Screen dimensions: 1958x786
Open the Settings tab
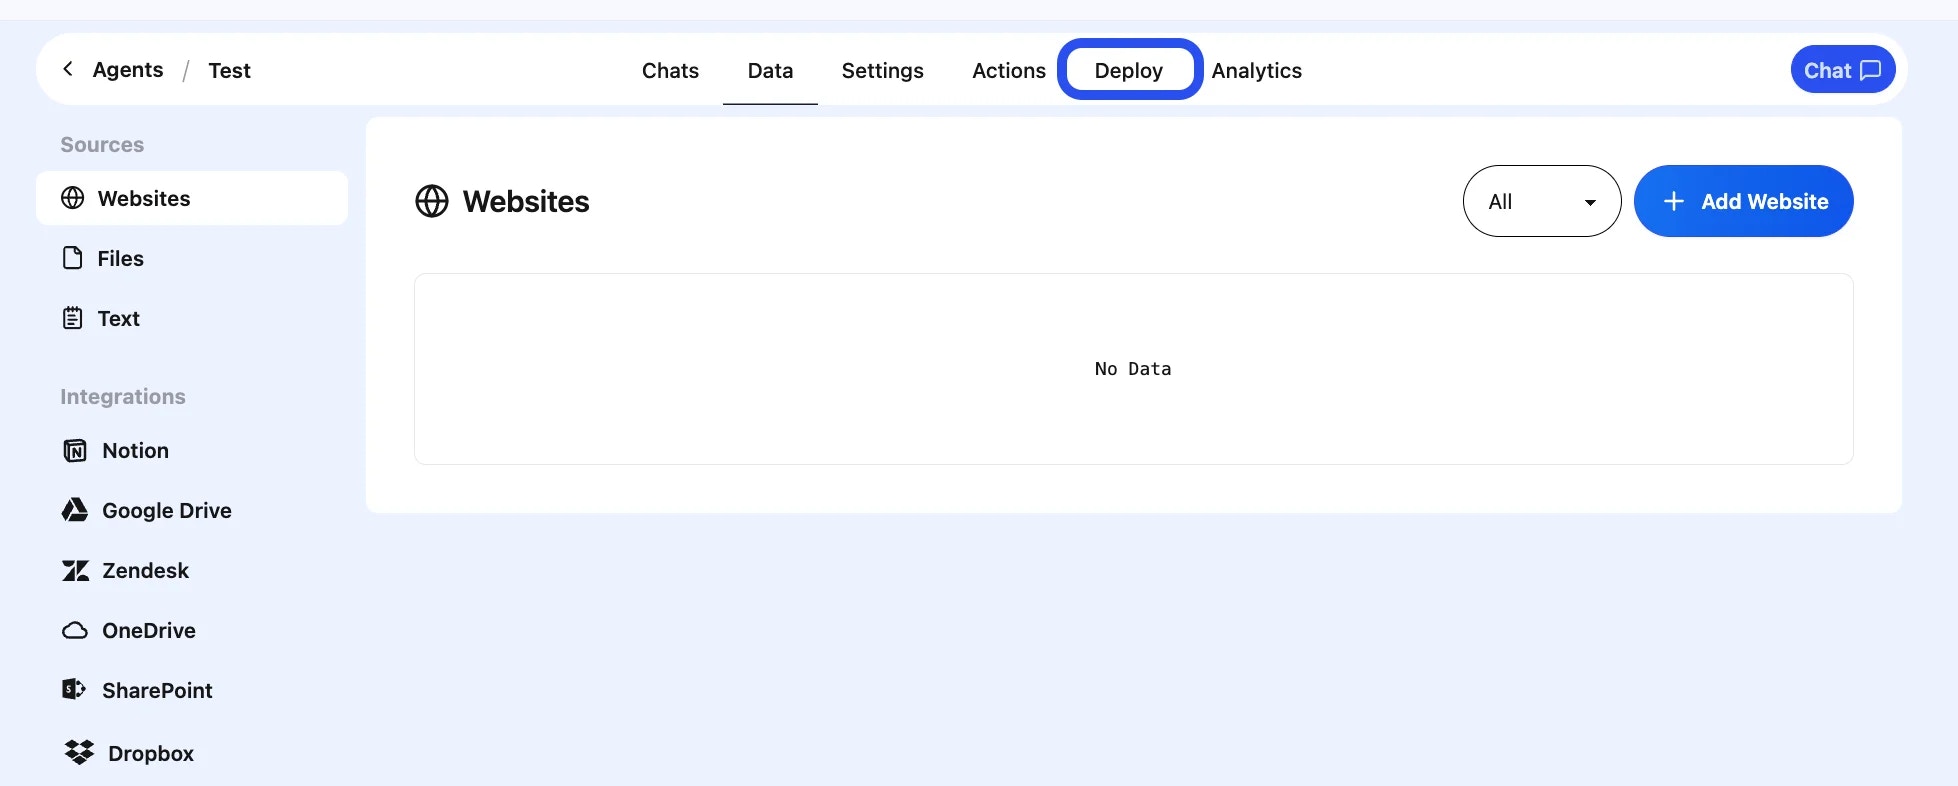[x=882, y=70]
